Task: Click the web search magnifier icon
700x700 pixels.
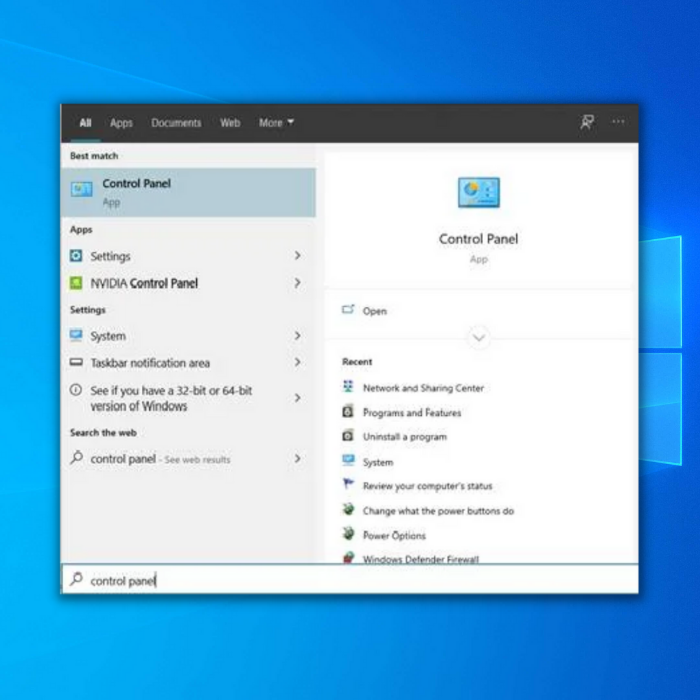Action: pyautogui.click(x=76, y=458)
